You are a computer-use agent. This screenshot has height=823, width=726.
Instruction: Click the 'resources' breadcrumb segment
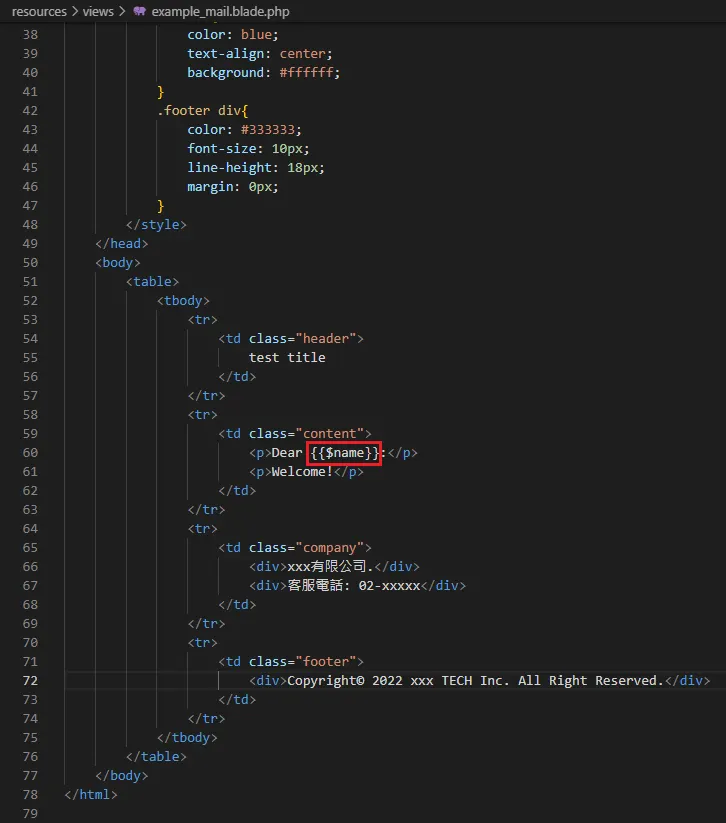coord(39,12)
